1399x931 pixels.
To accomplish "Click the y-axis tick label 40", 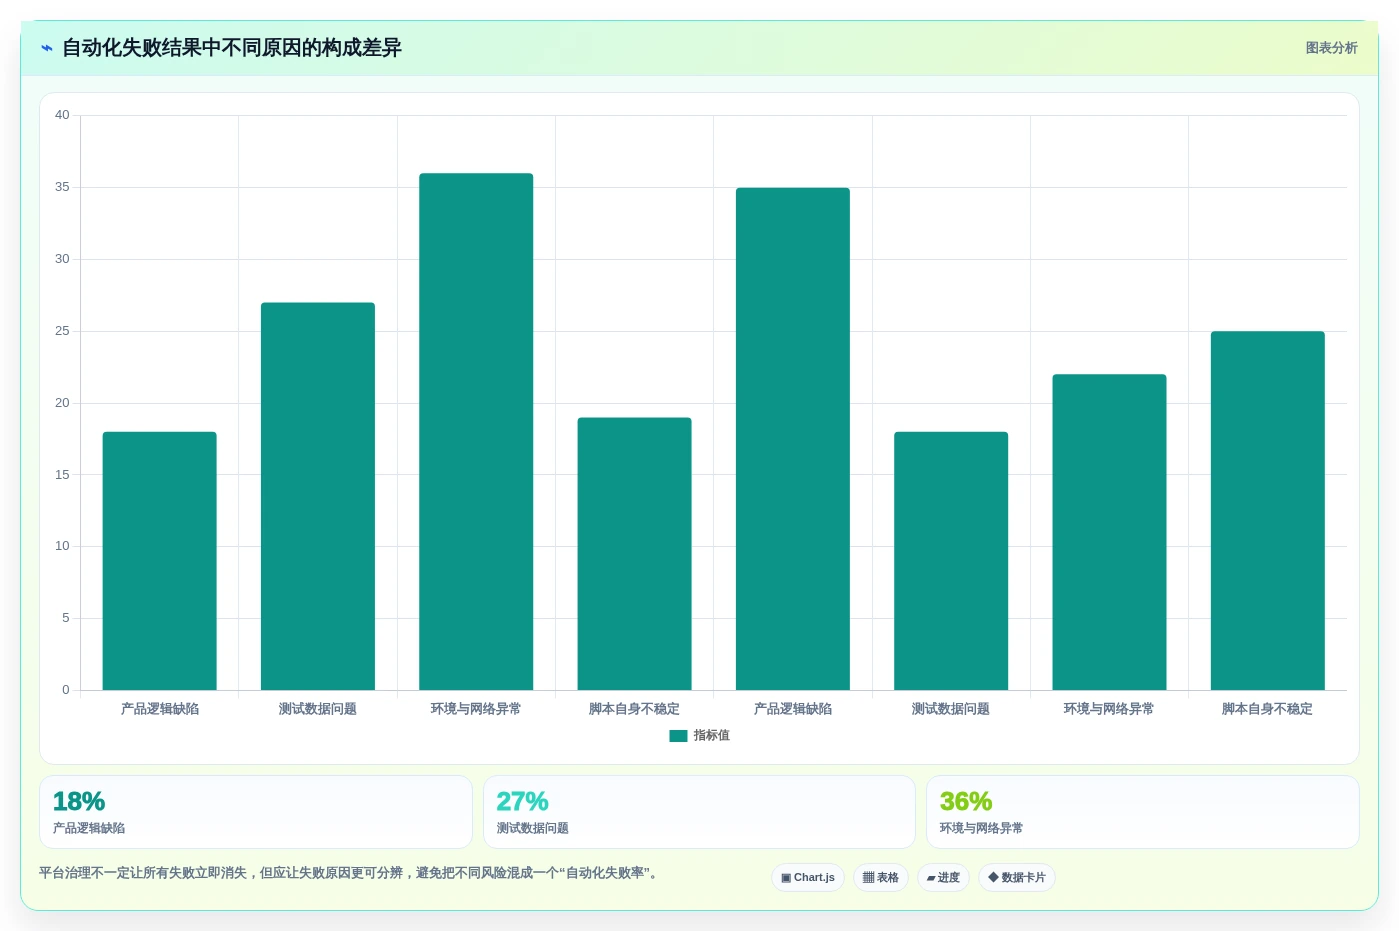I will (62, 115).
